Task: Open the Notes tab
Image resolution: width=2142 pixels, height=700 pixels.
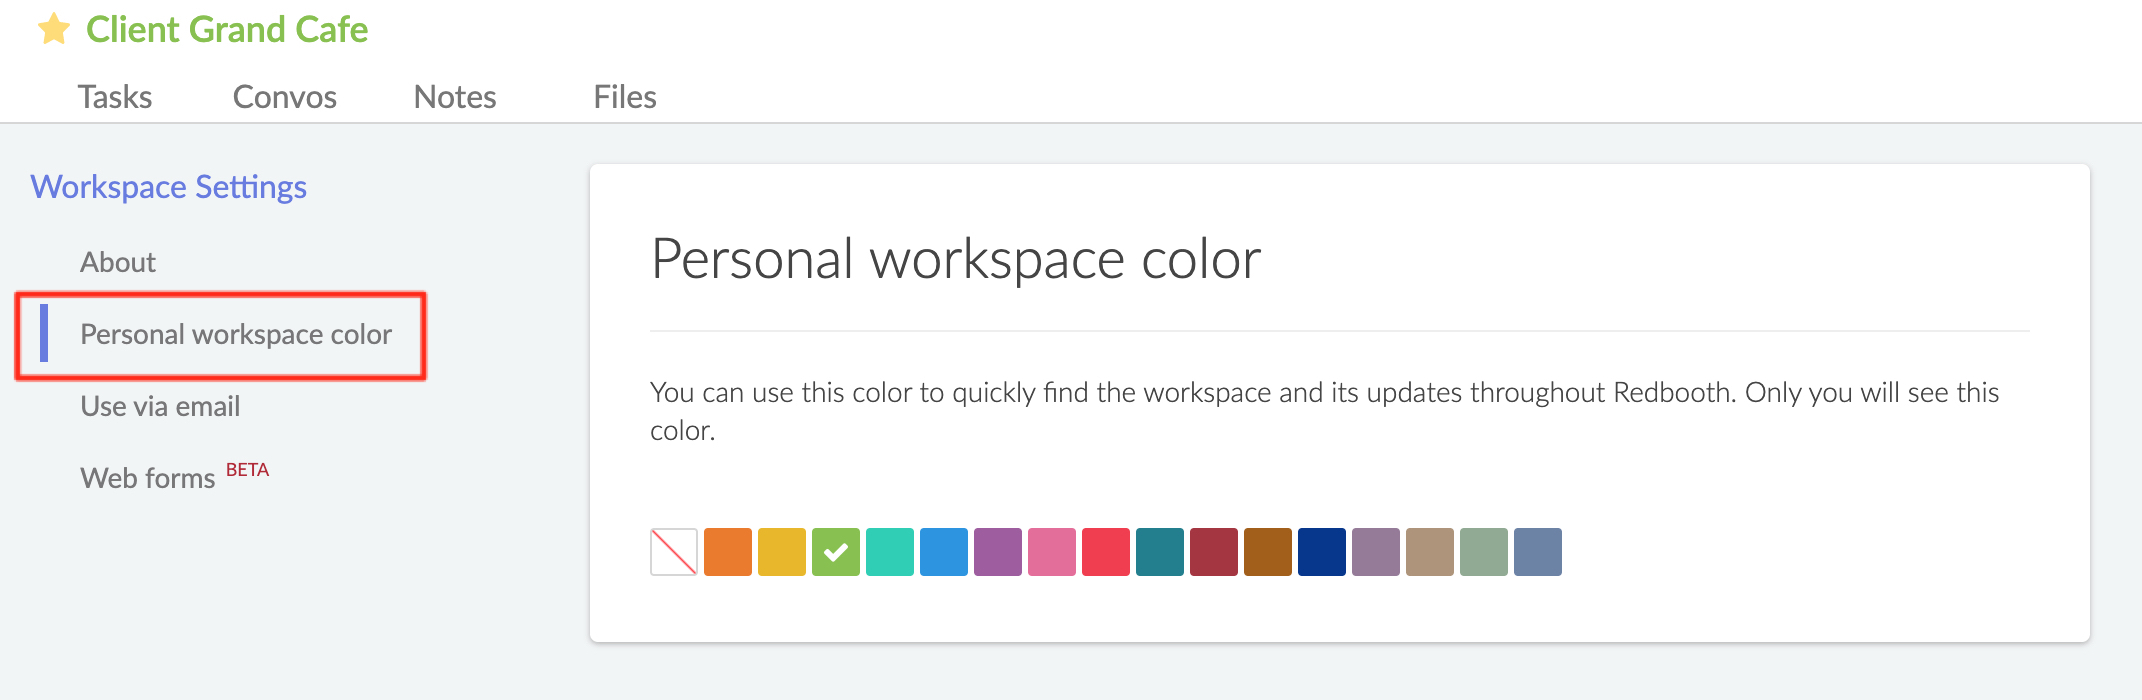Action: tap(455, 97)
